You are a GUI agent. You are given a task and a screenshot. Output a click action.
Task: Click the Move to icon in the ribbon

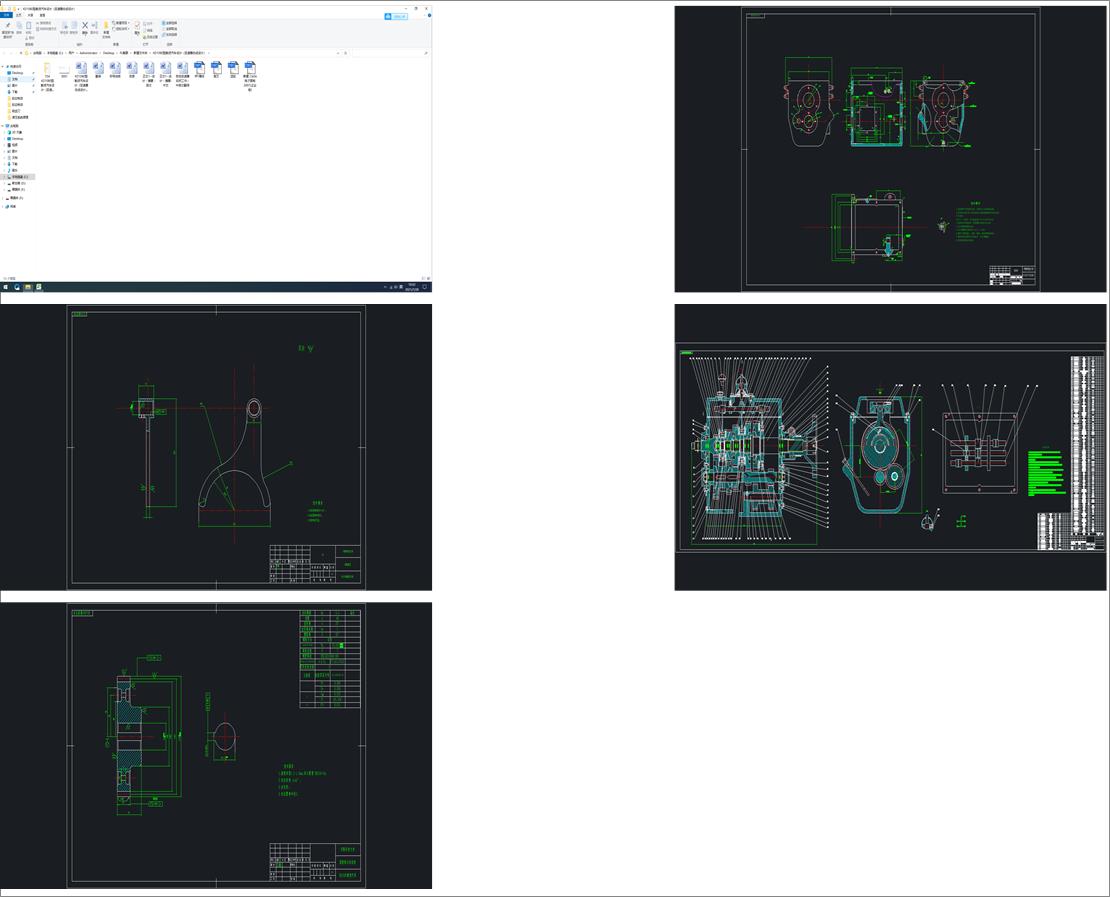64,25
